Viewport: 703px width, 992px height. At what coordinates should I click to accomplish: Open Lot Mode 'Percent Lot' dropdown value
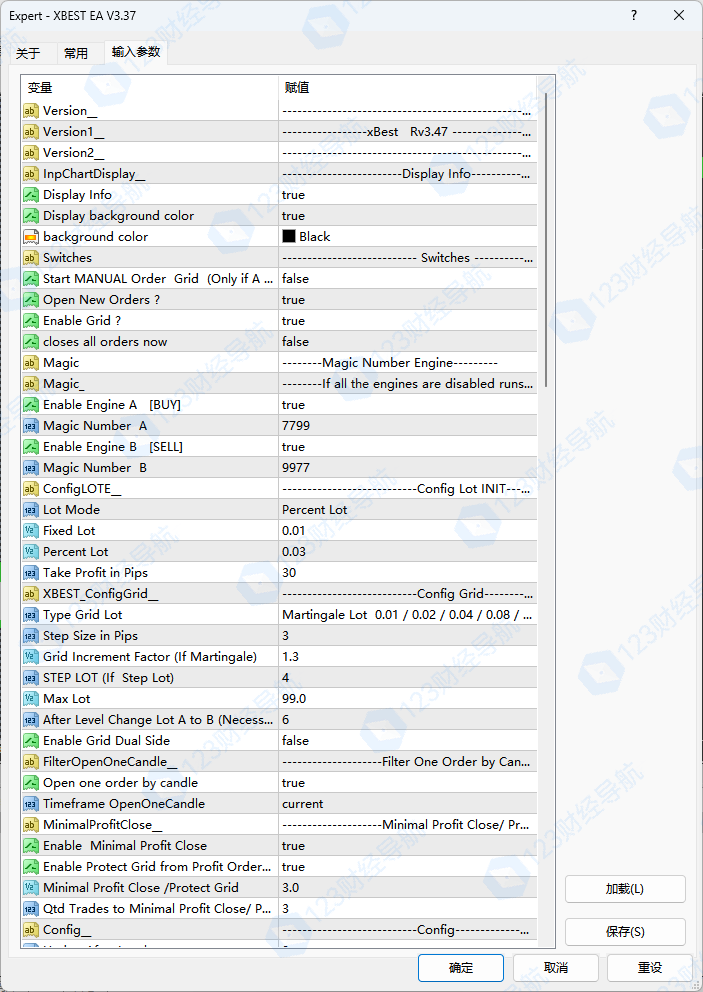coord(407,510)
